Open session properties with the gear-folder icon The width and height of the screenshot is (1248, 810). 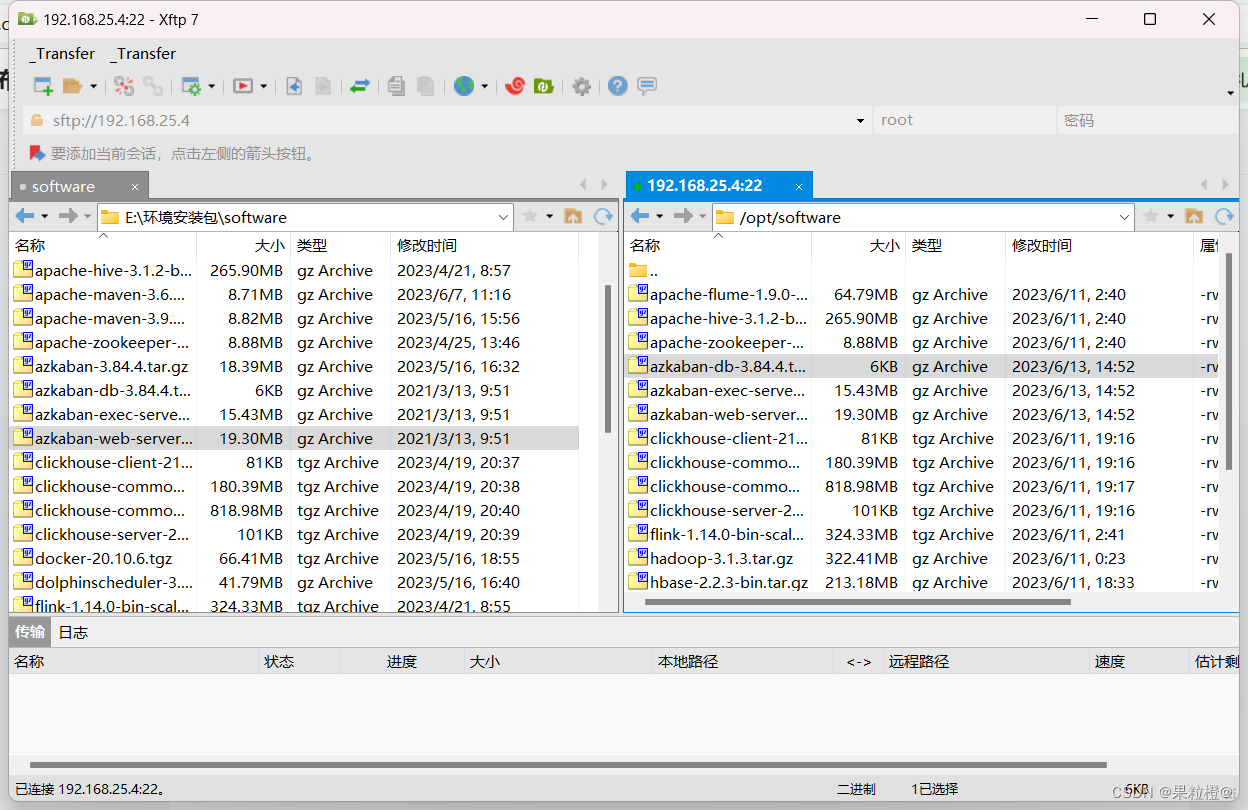(x=190, y=86)
